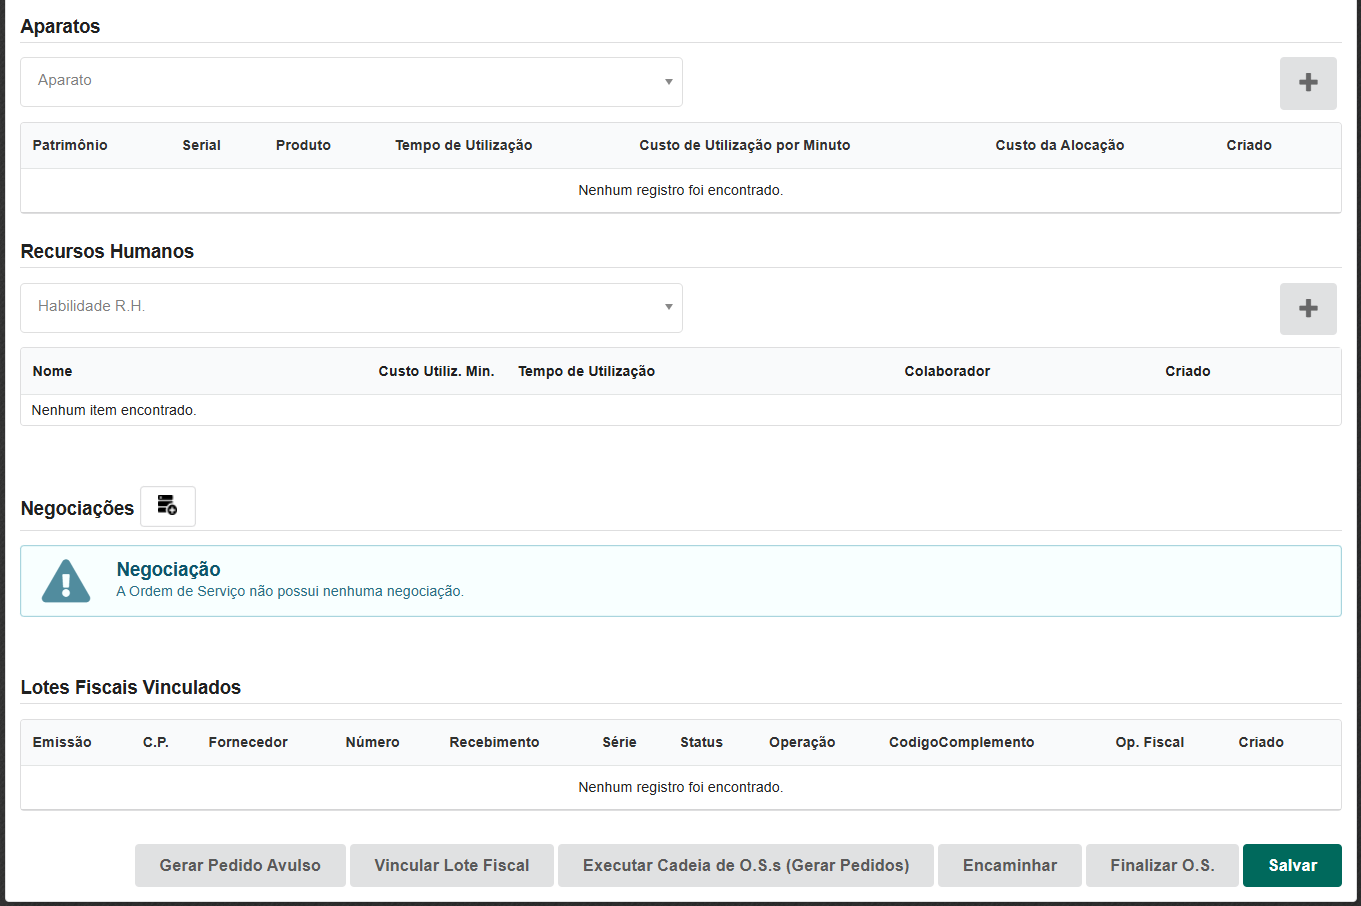1361x906 pixels.
Task: Save the form with the Salvar button
Action: [1292, 865]
